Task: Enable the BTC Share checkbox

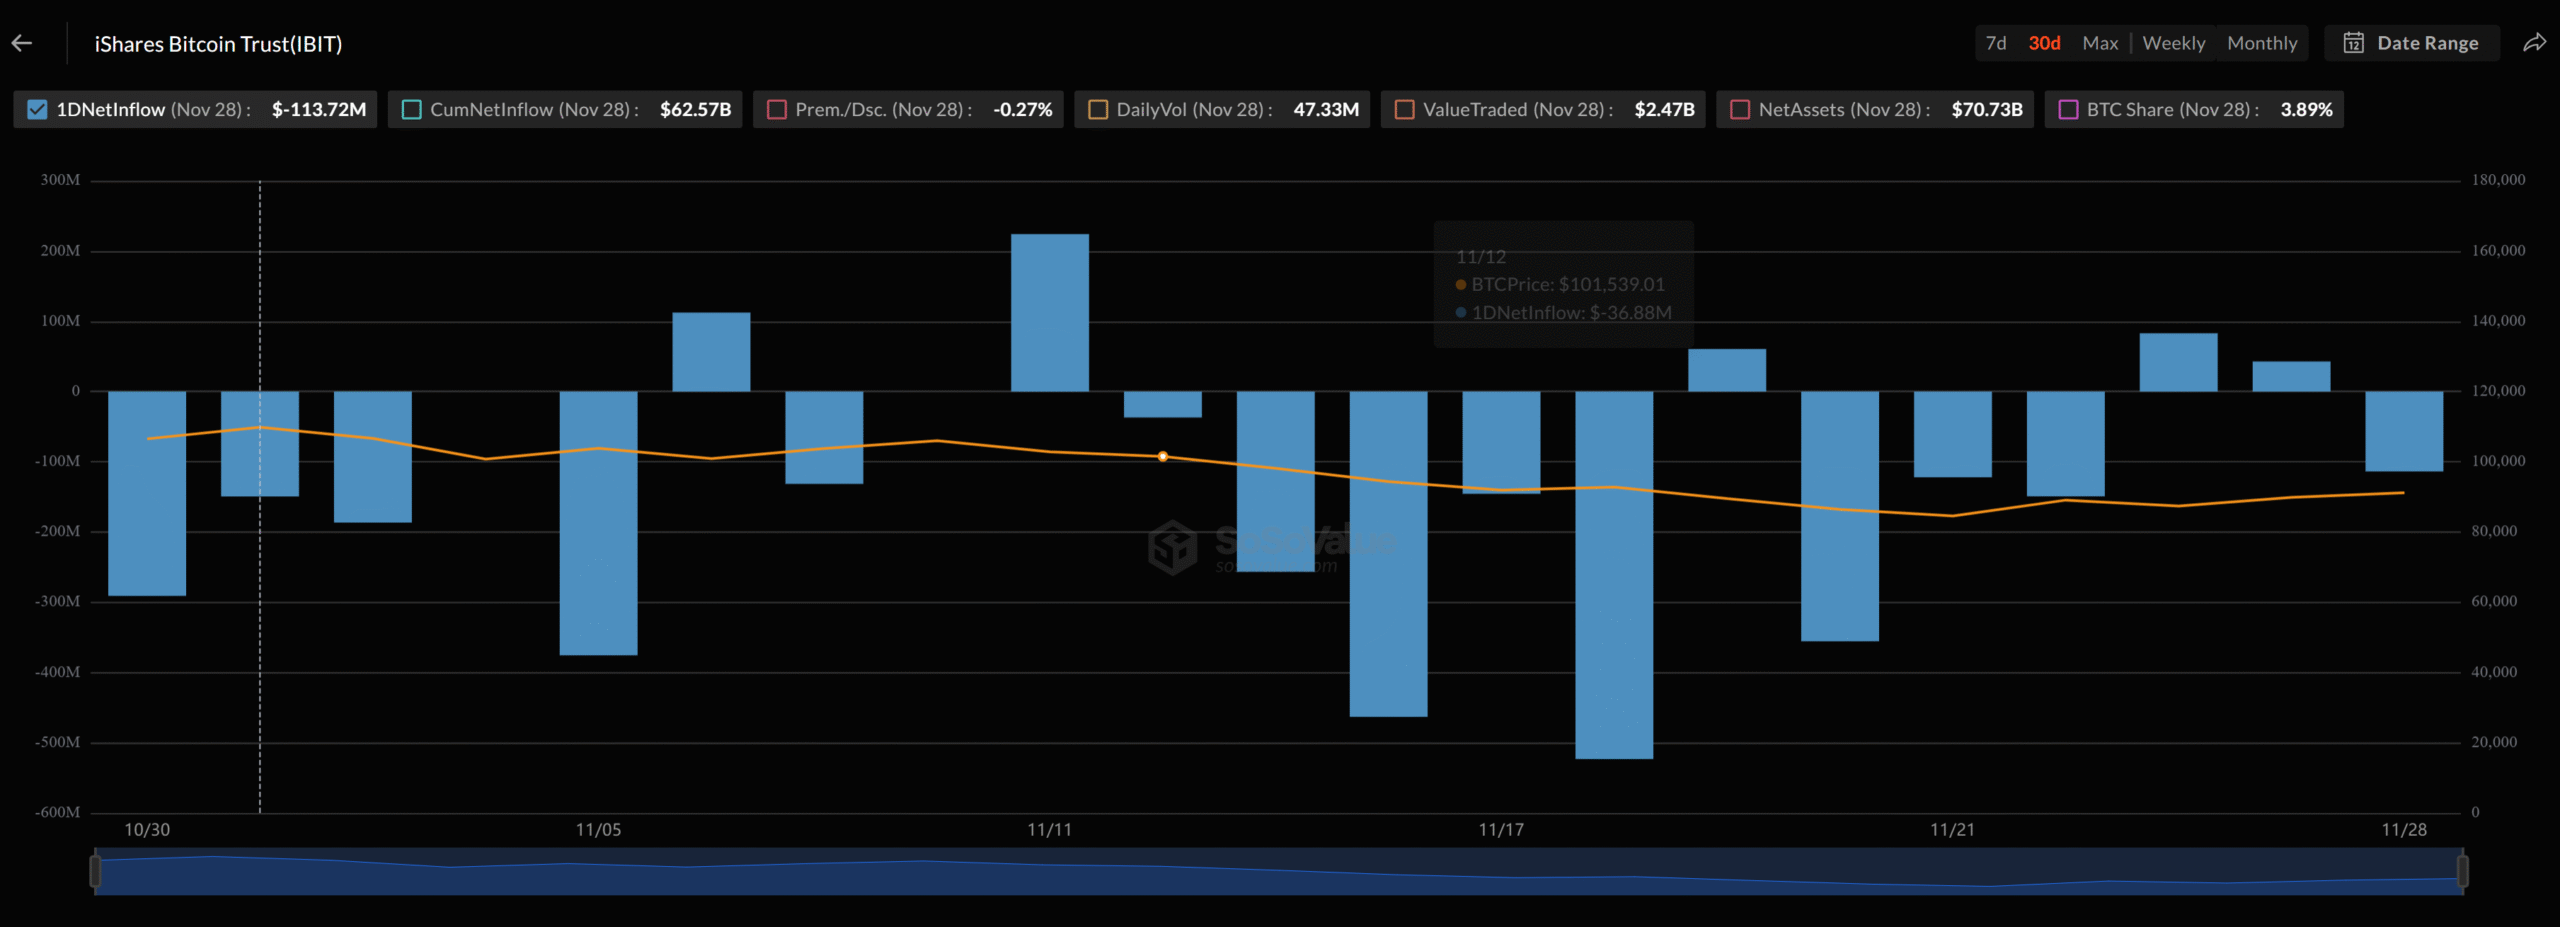Action: (2068, 110)
